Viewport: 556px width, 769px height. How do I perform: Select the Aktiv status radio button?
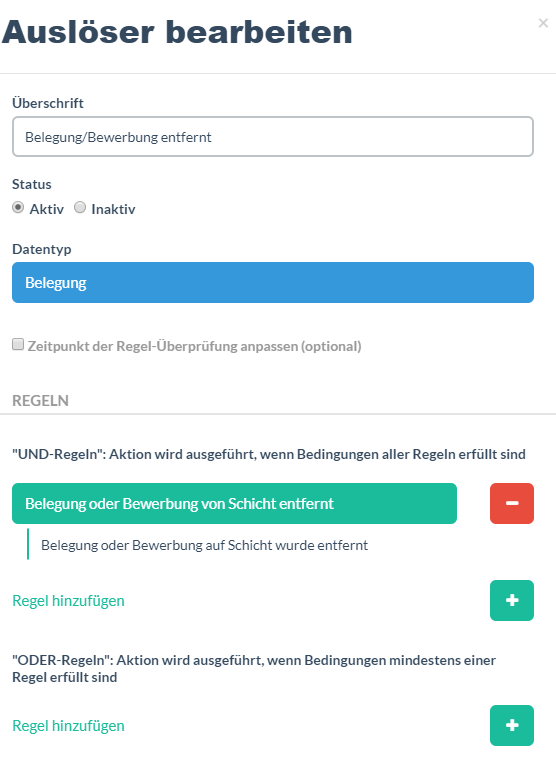tap(18, 207)
